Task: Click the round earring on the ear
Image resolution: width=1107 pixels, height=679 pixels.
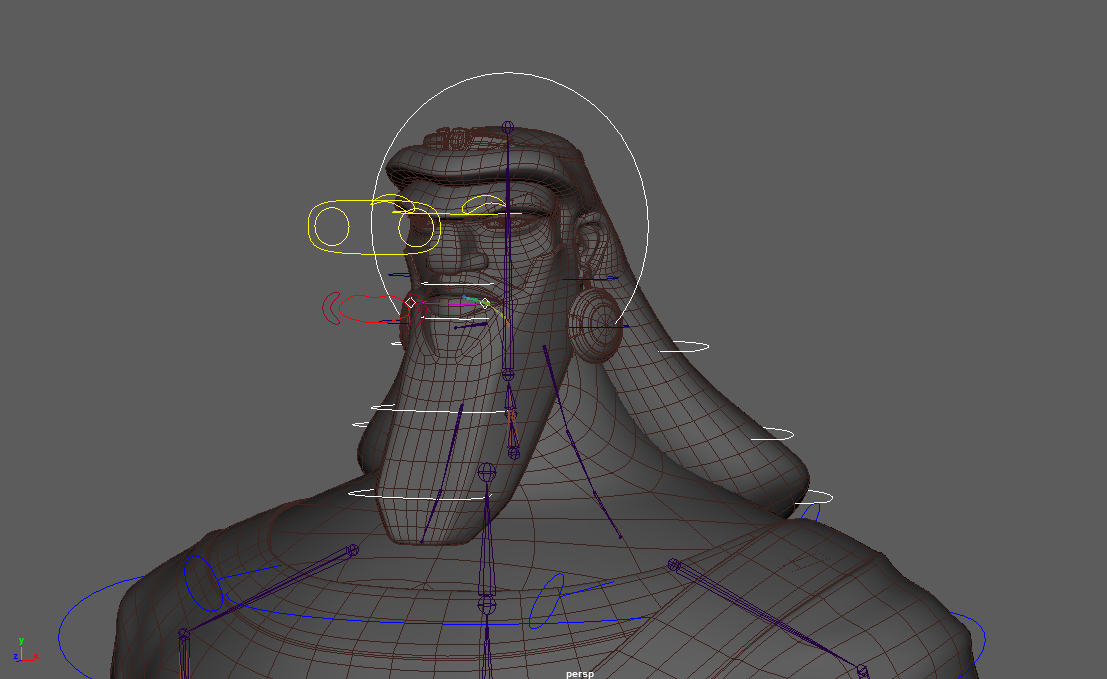Action: pos(597,321)
